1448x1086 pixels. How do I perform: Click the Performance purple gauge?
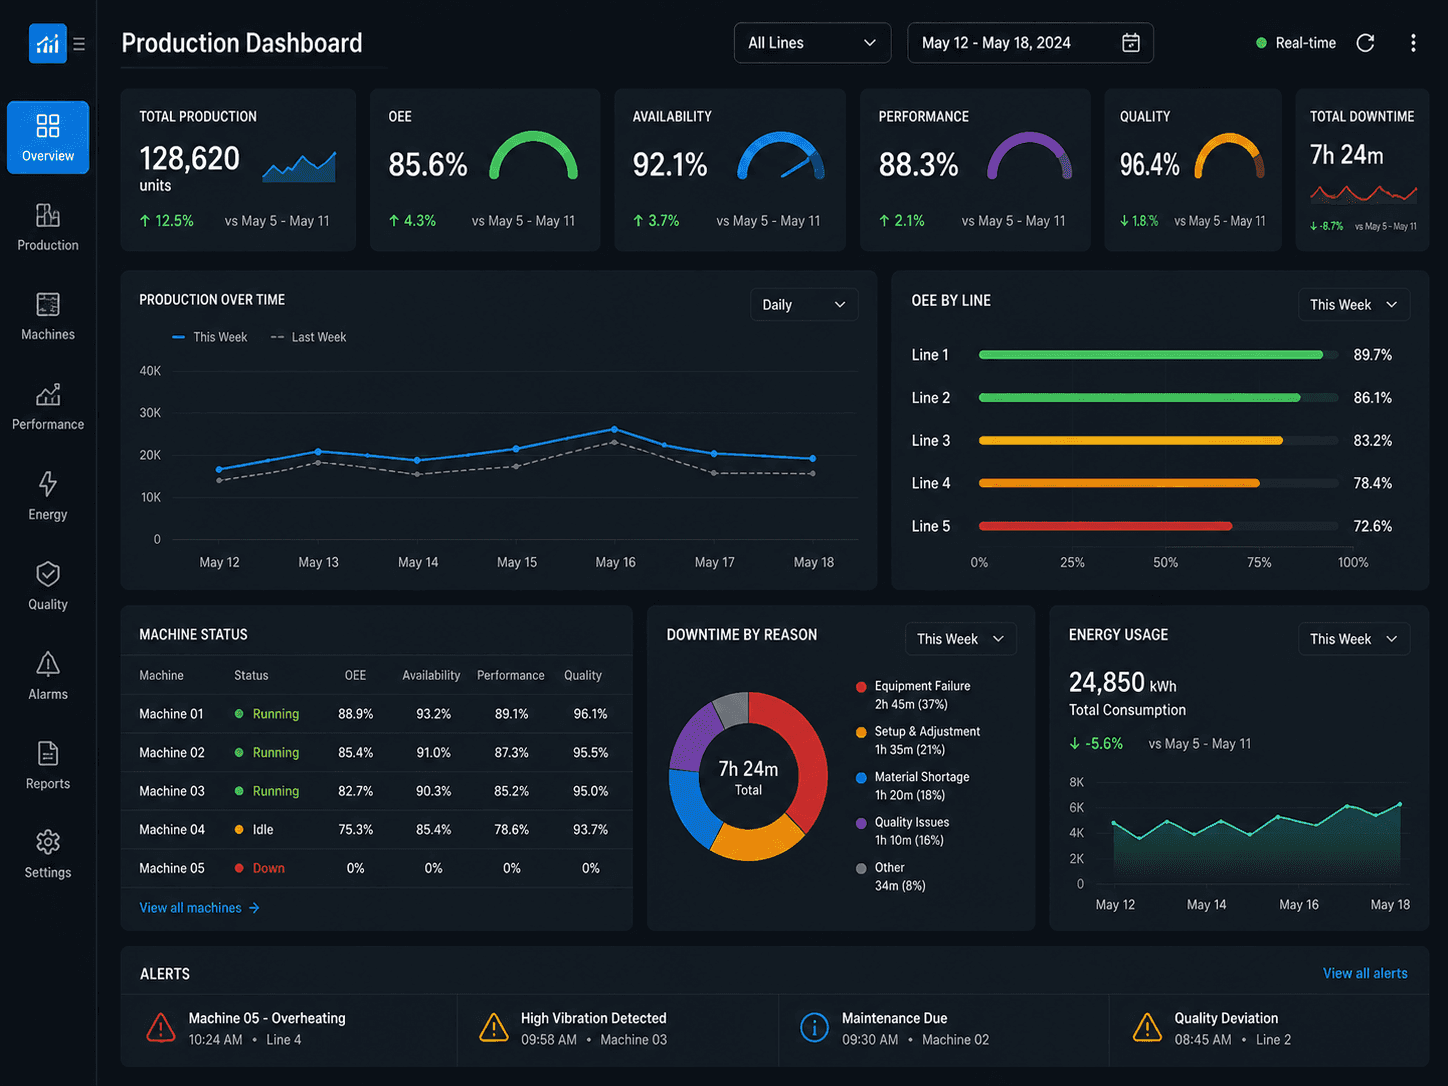click(1029, 156)
